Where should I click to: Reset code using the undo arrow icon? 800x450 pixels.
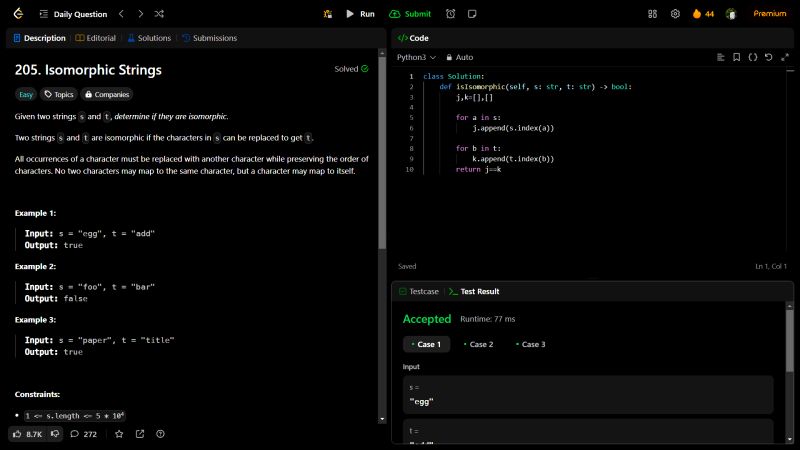[x=768, y=57]
